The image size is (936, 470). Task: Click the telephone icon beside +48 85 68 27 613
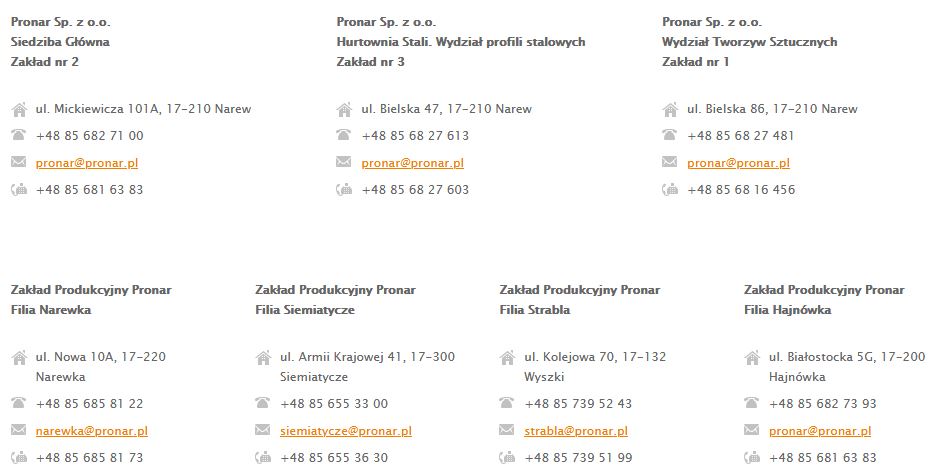point(345,136)
